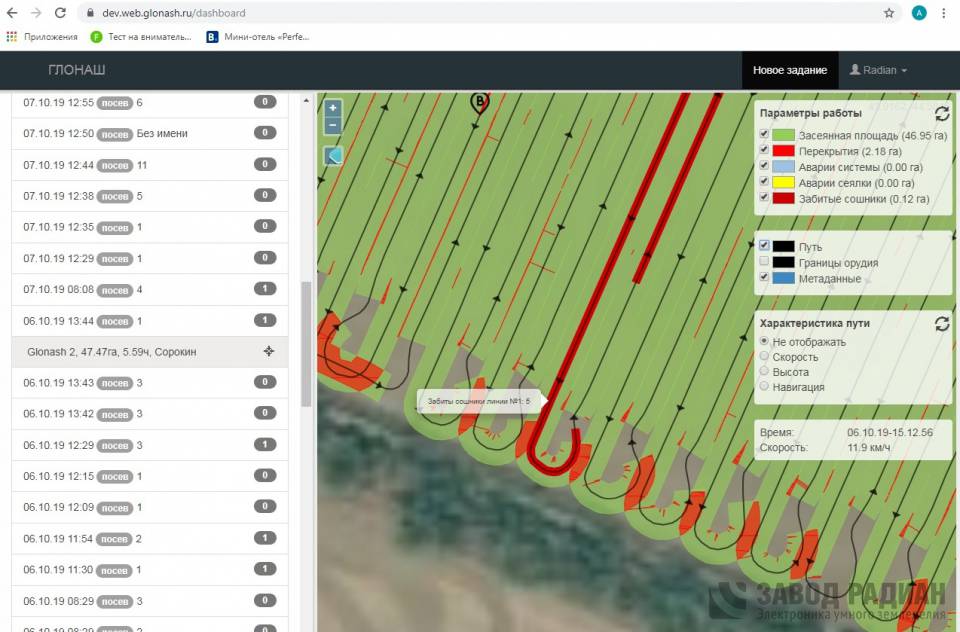Screen dimensions: 960x632
Task: Disable the Путь checkbox
Action: 763,246
